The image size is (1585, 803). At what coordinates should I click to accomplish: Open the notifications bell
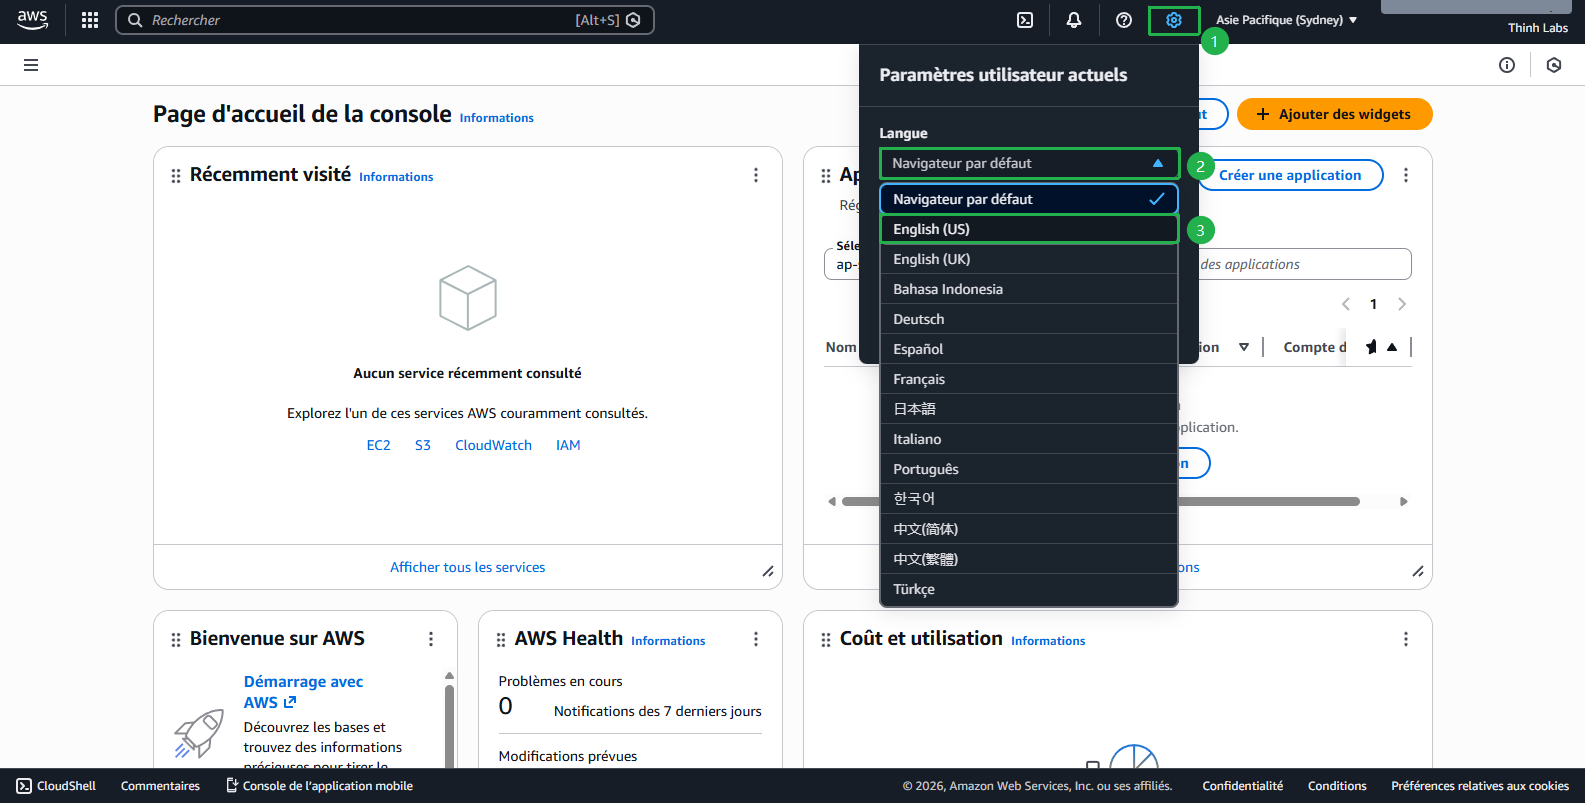[x=1074, y=20]
